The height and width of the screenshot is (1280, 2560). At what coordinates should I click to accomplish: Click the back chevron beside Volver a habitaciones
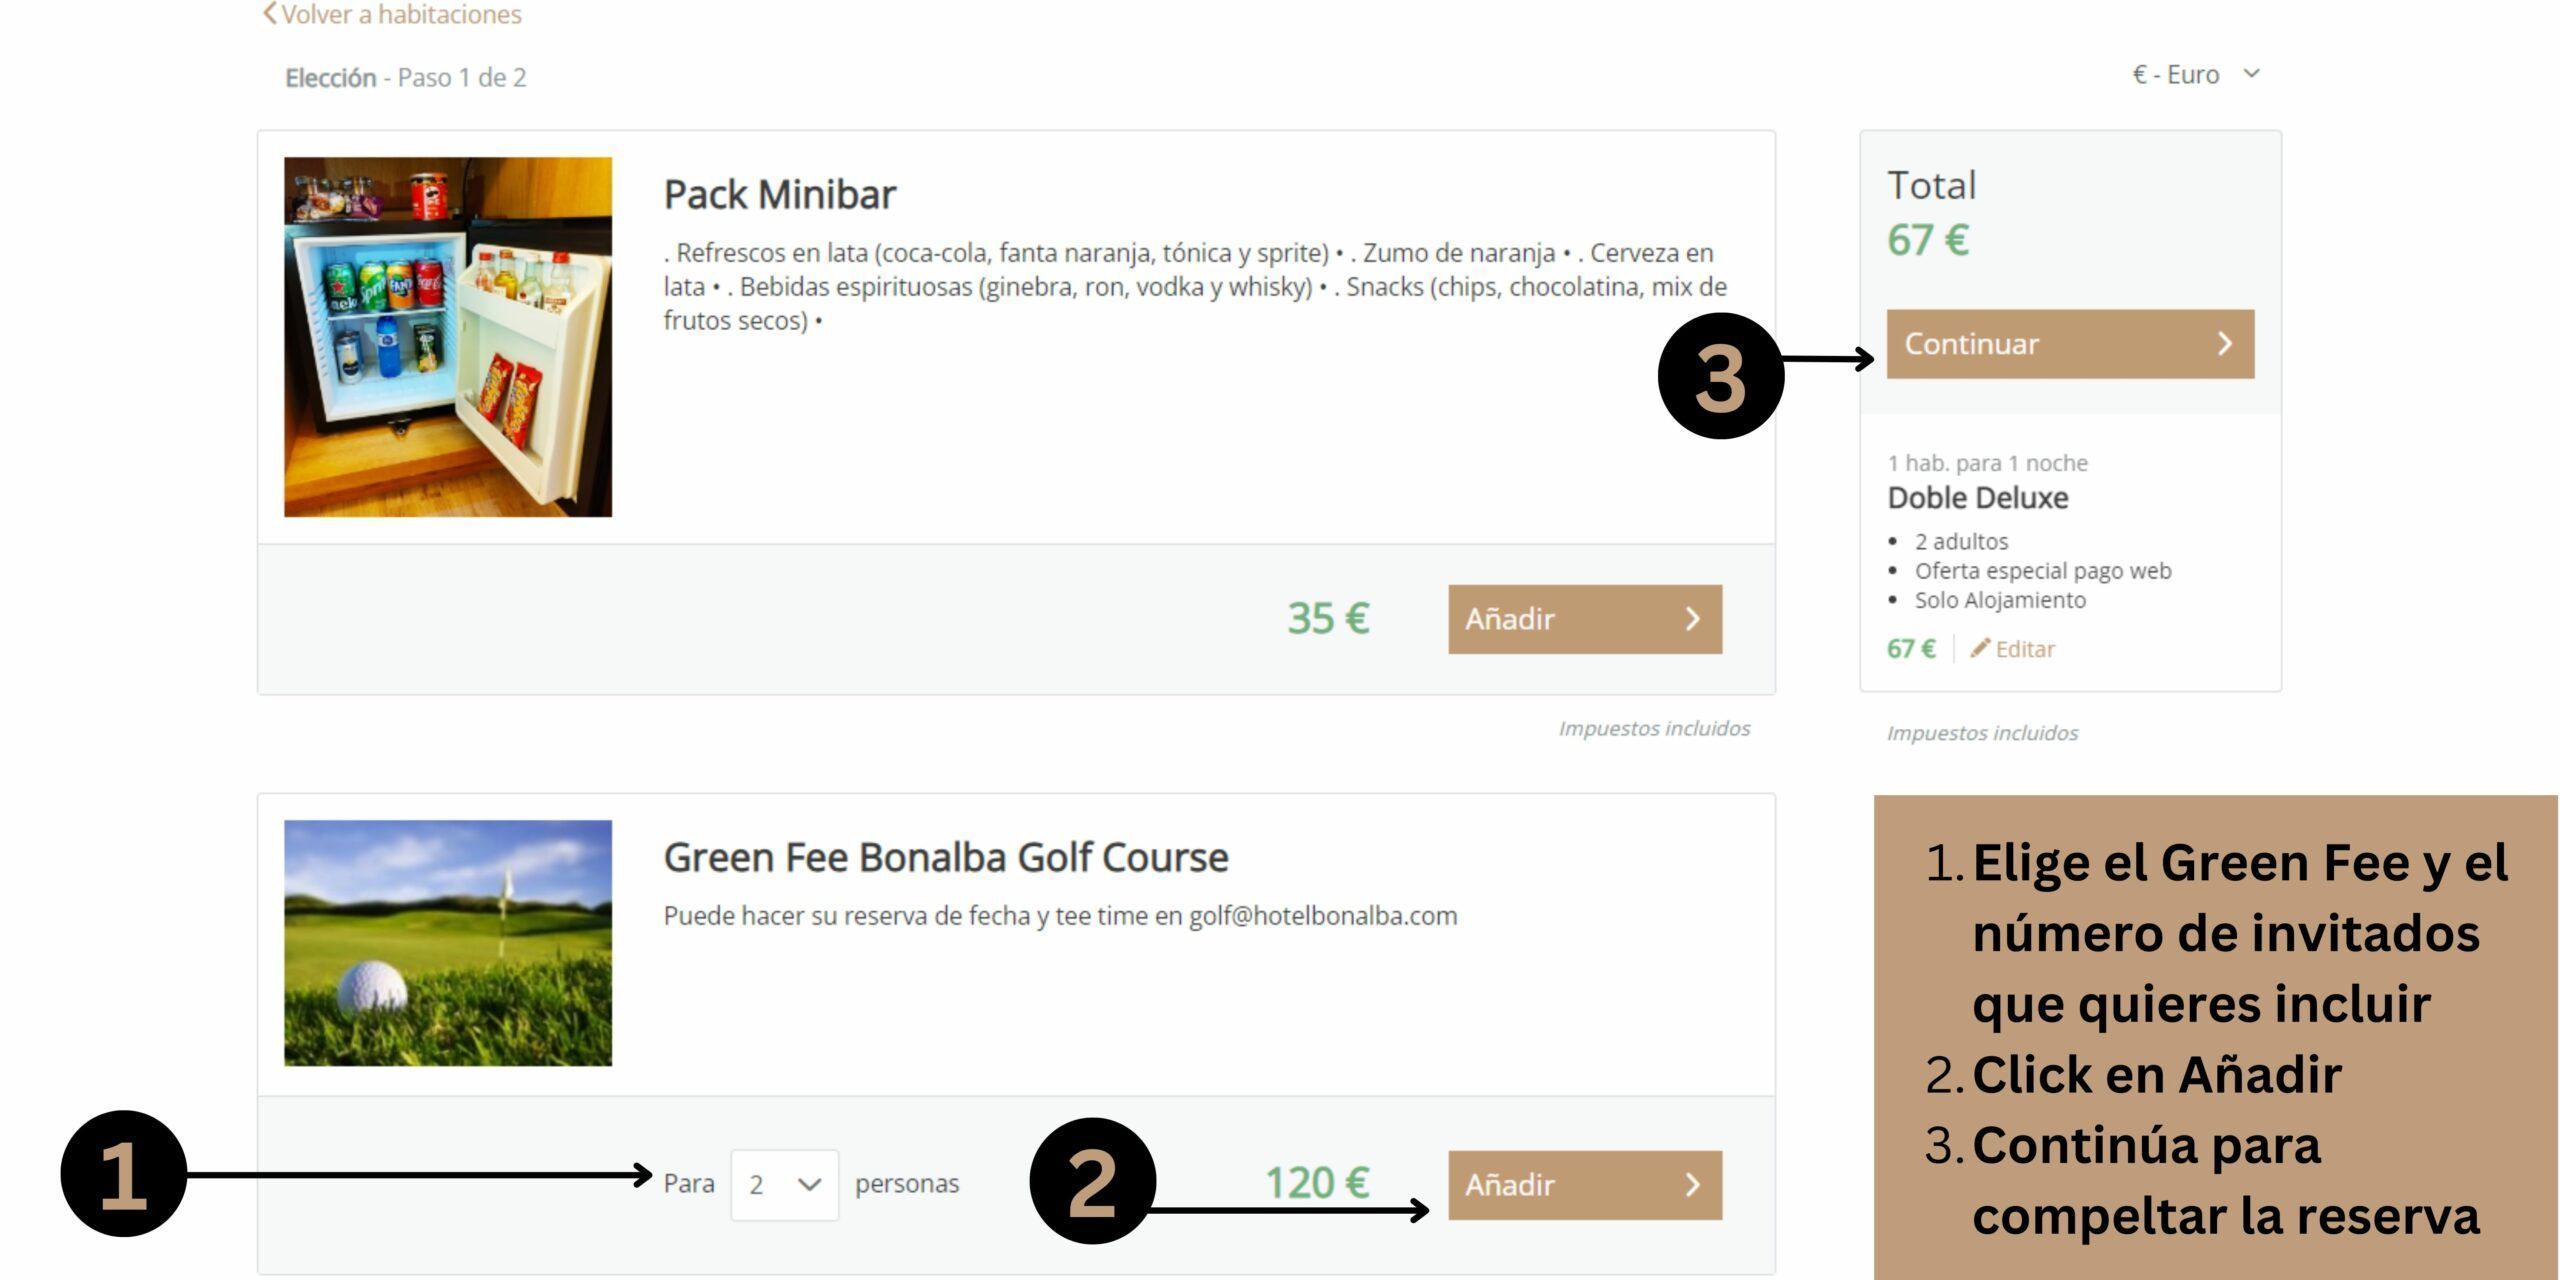pos(269,14)
